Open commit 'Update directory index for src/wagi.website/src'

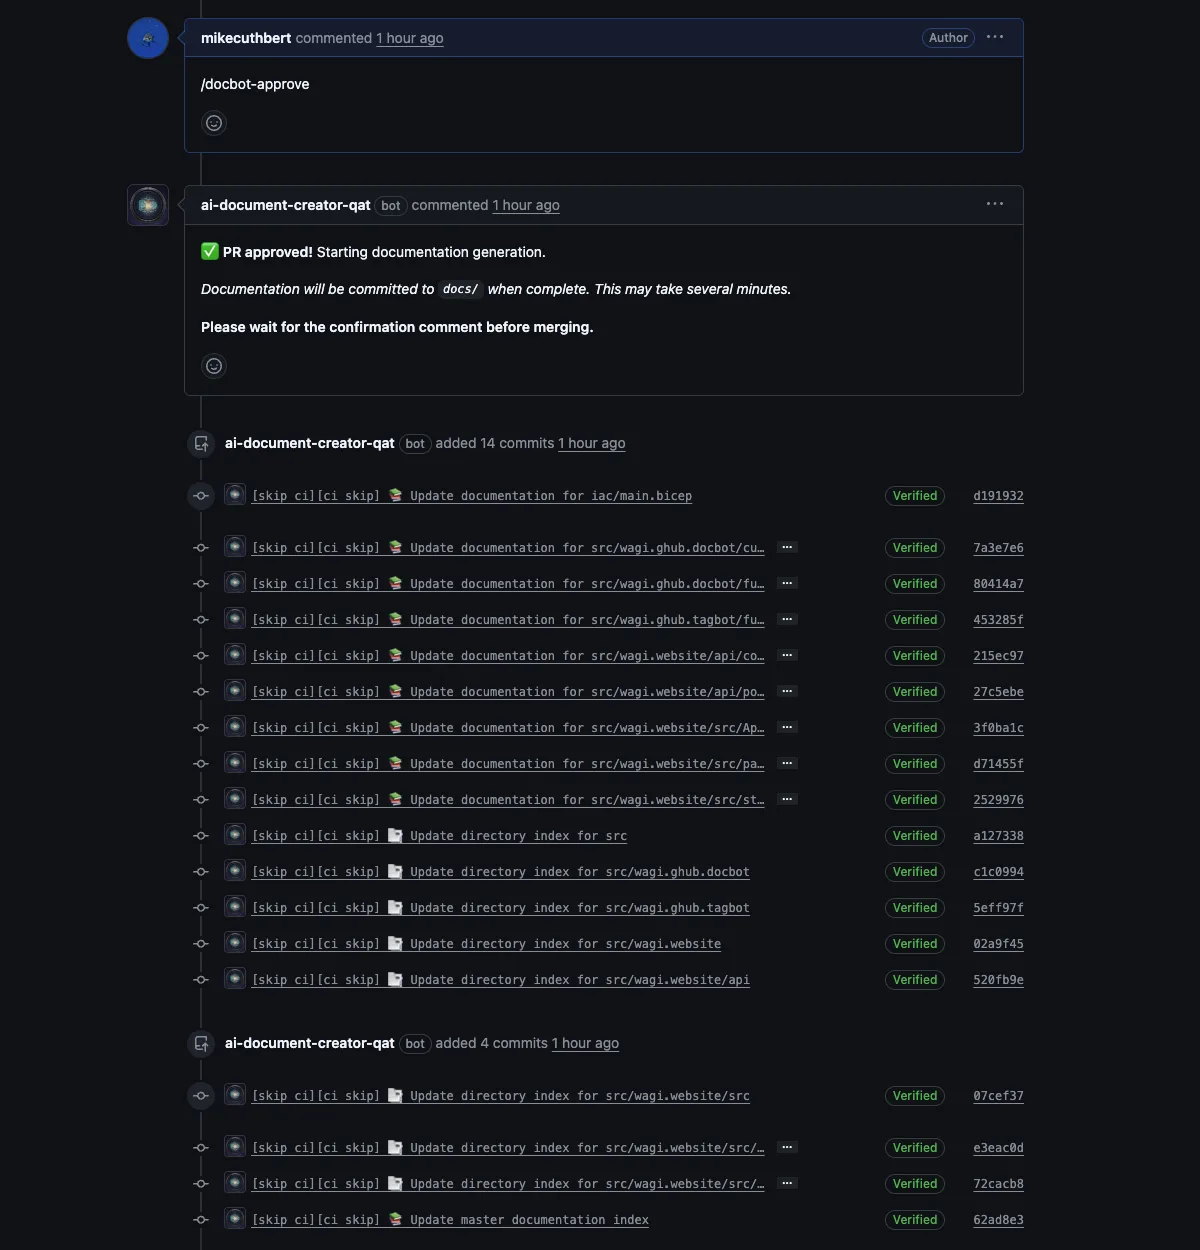(501, 1096)
